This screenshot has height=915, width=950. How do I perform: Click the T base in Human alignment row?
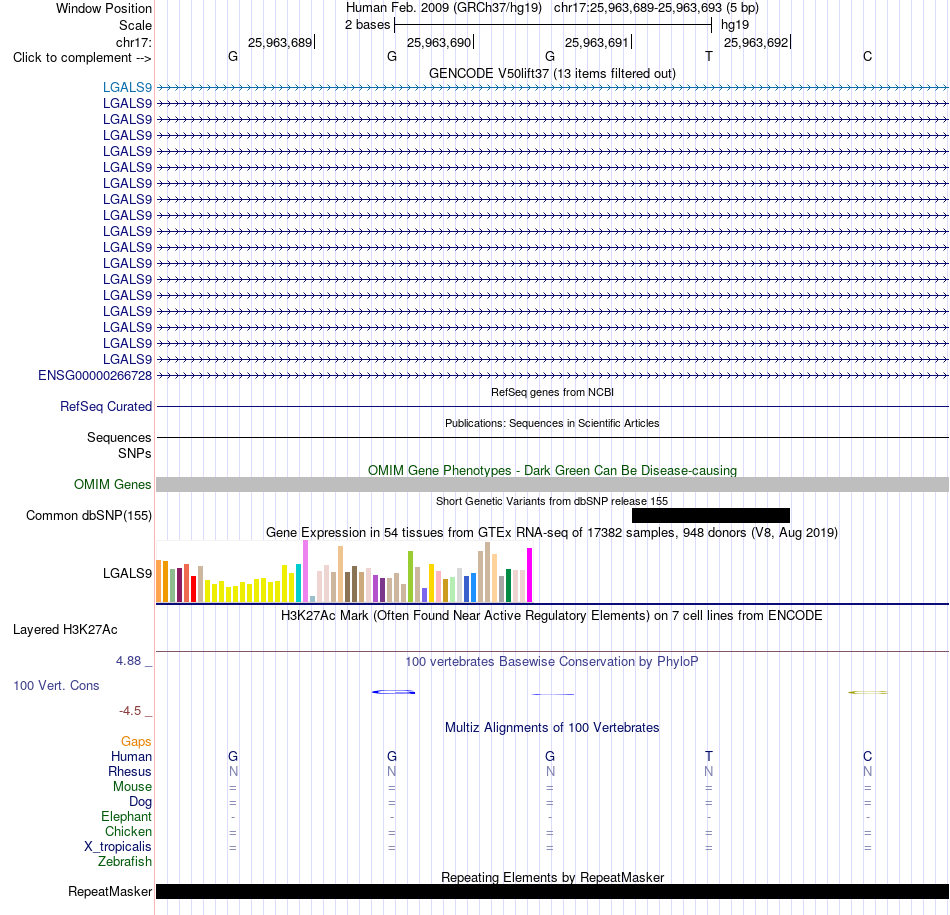coord(709,756)
